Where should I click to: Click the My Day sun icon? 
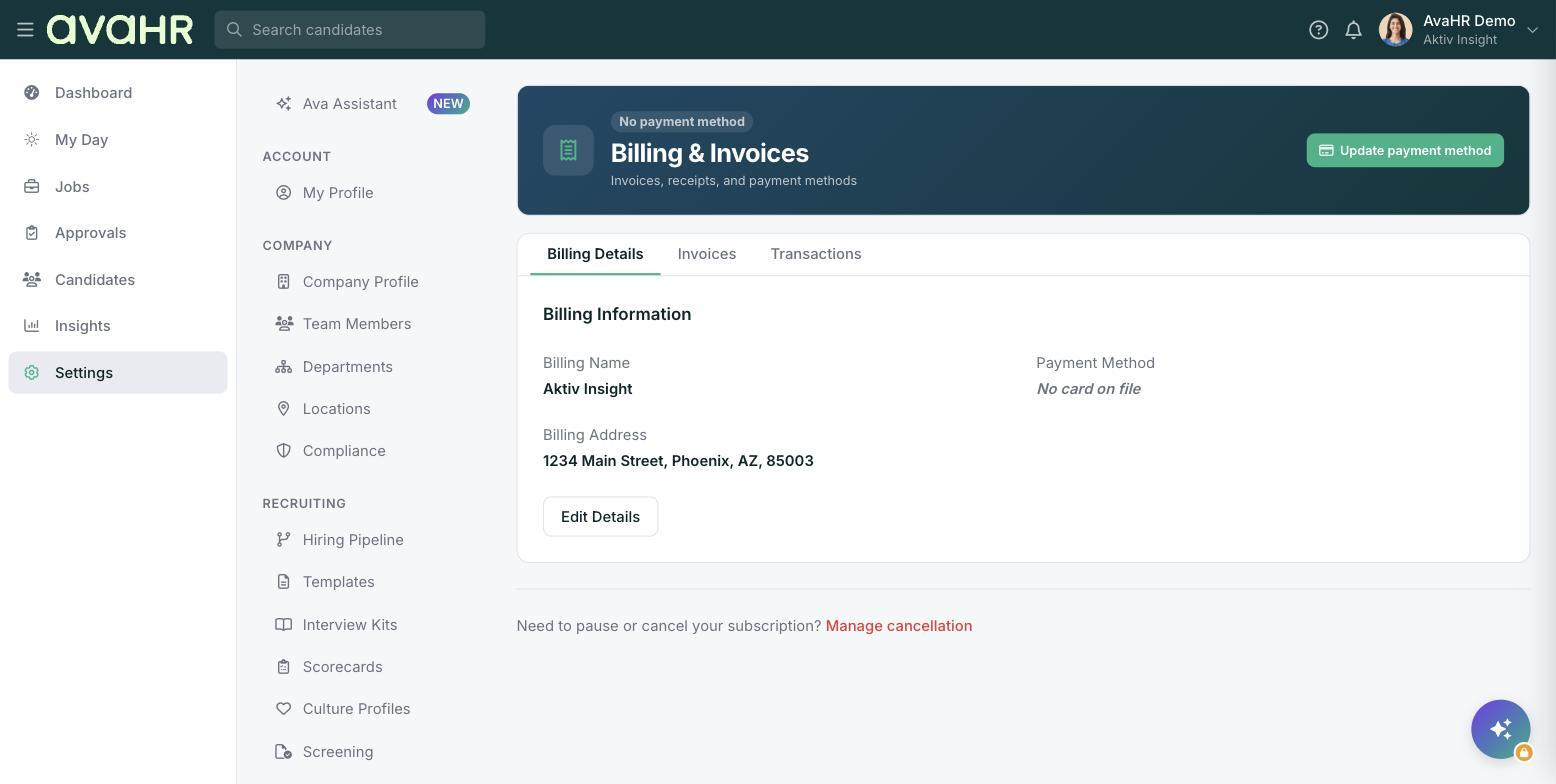tap(32, 140)
